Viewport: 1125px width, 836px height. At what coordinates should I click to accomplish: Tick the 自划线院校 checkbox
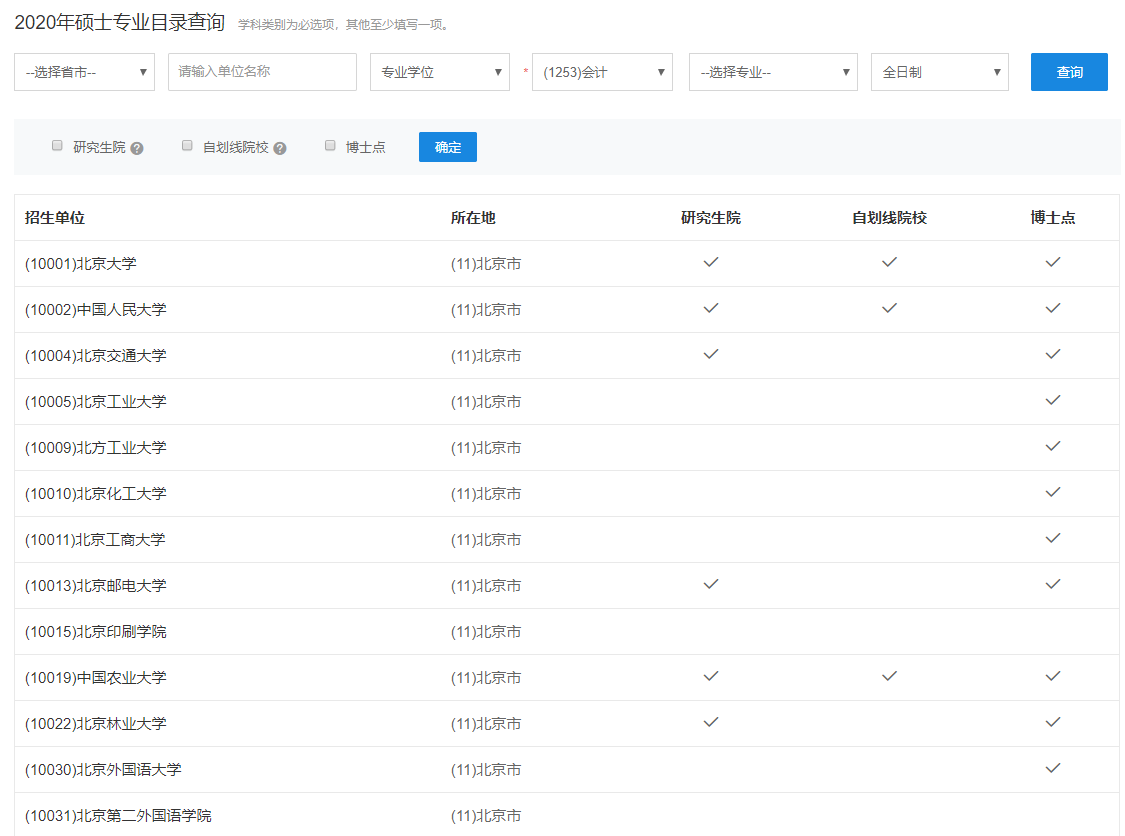click(x=187, y=146)
